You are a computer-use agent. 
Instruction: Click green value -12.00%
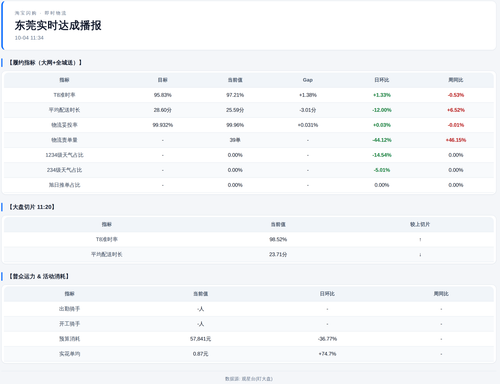tap(382, 110)
